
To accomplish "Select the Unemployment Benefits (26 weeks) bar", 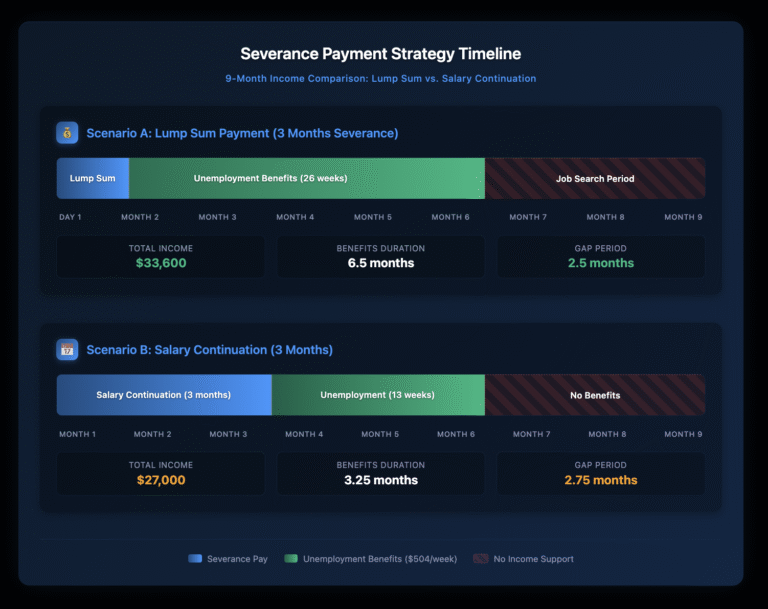I will click(307, 178).
